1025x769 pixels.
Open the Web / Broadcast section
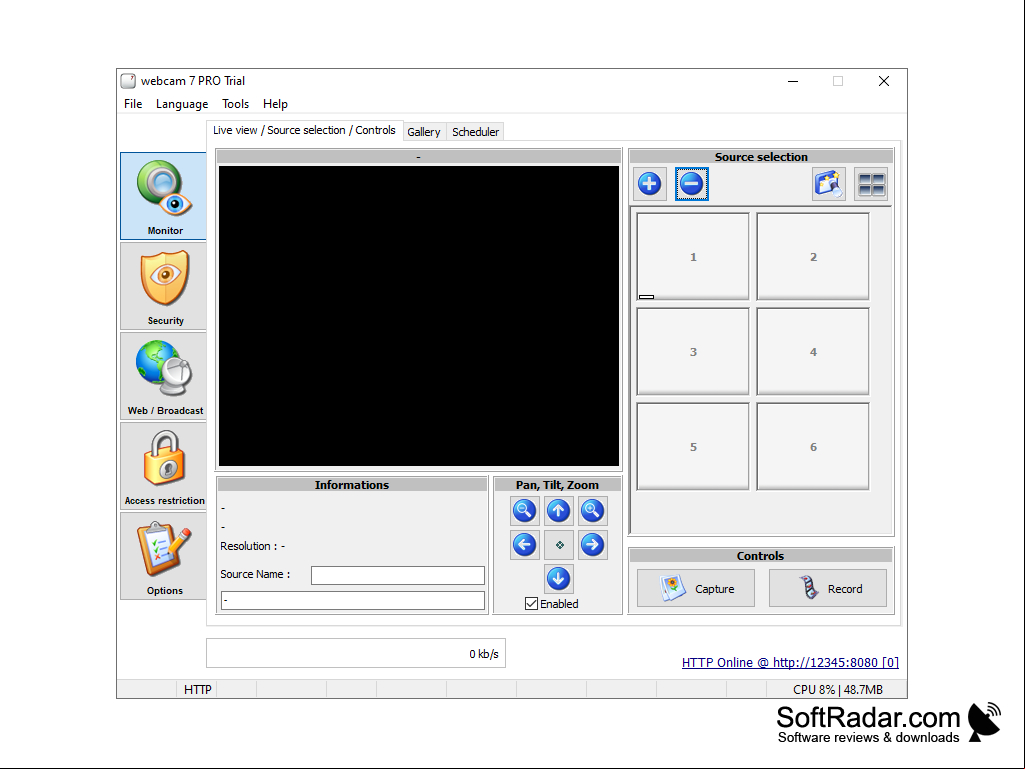pos(163,376)
